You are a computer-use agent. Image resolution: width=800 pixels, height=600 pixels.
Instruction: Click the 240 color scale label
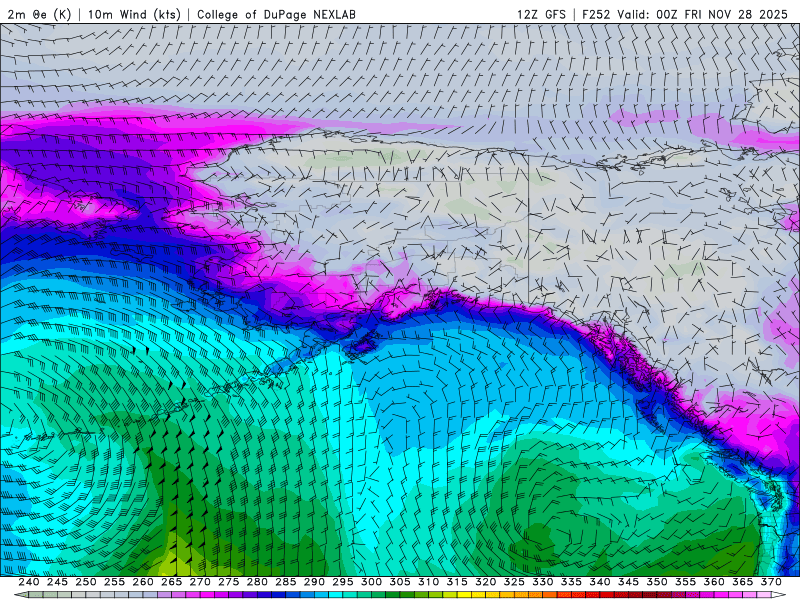point(29,582)
